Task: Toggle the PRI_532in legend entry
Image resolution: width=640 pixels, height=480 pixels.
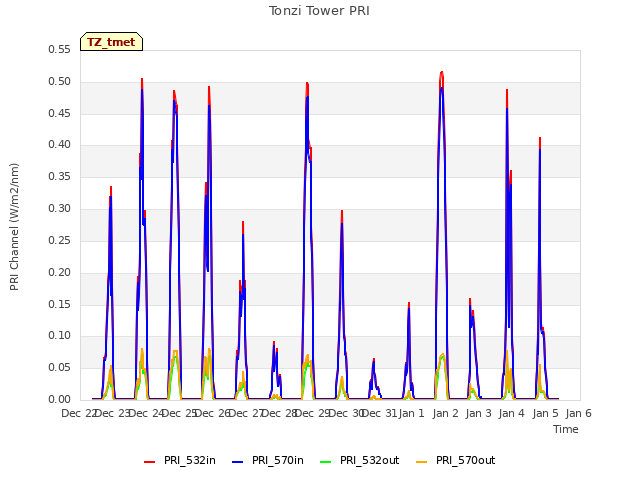Action: [x=180, y=460]
